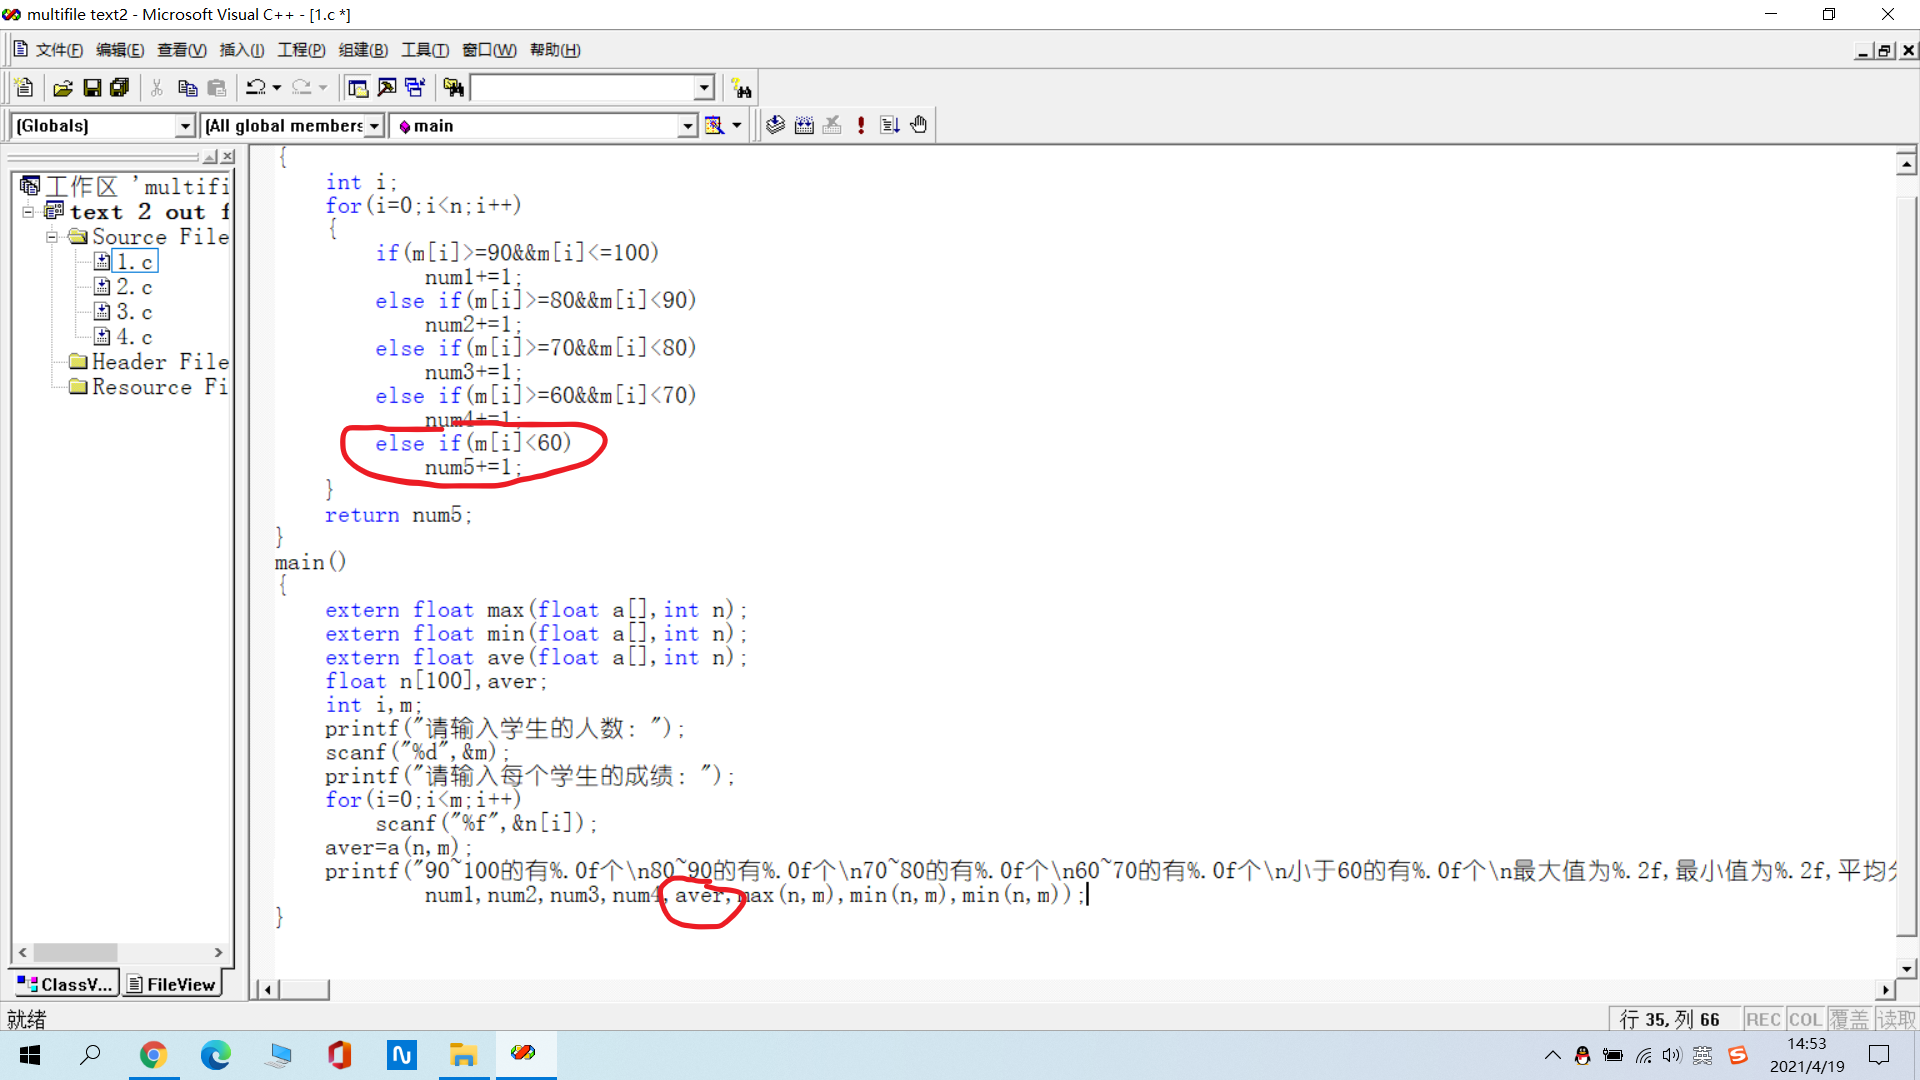Open the 插入(I) menu
The width and height of the screenshot is (1920, 1080).
(x=242, y=50)
